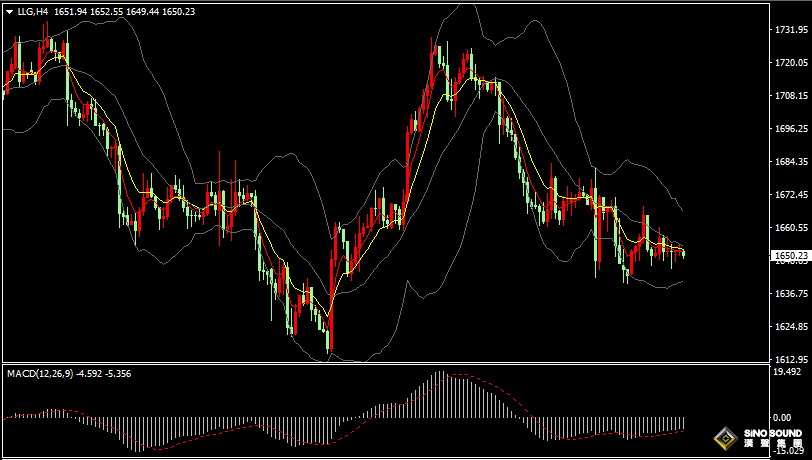Viewport: 812px width, 460px height.
Task: Click the 1720.05 price axis label
Action: [791, 63]
